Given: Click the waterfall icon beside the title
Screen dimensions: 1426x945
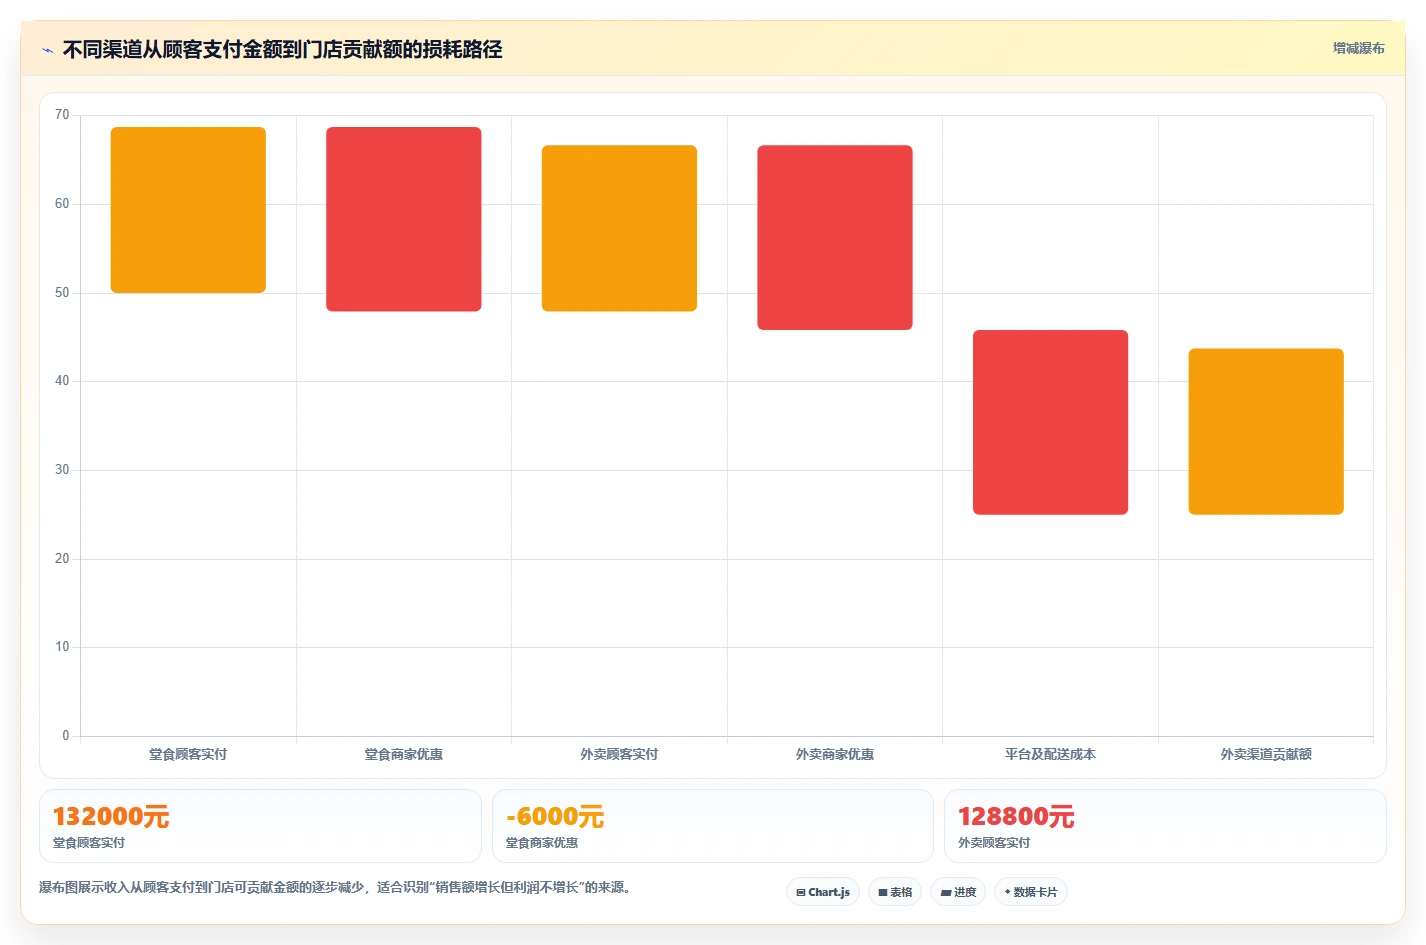Looking at the screenshot, I should pos(47,50).
